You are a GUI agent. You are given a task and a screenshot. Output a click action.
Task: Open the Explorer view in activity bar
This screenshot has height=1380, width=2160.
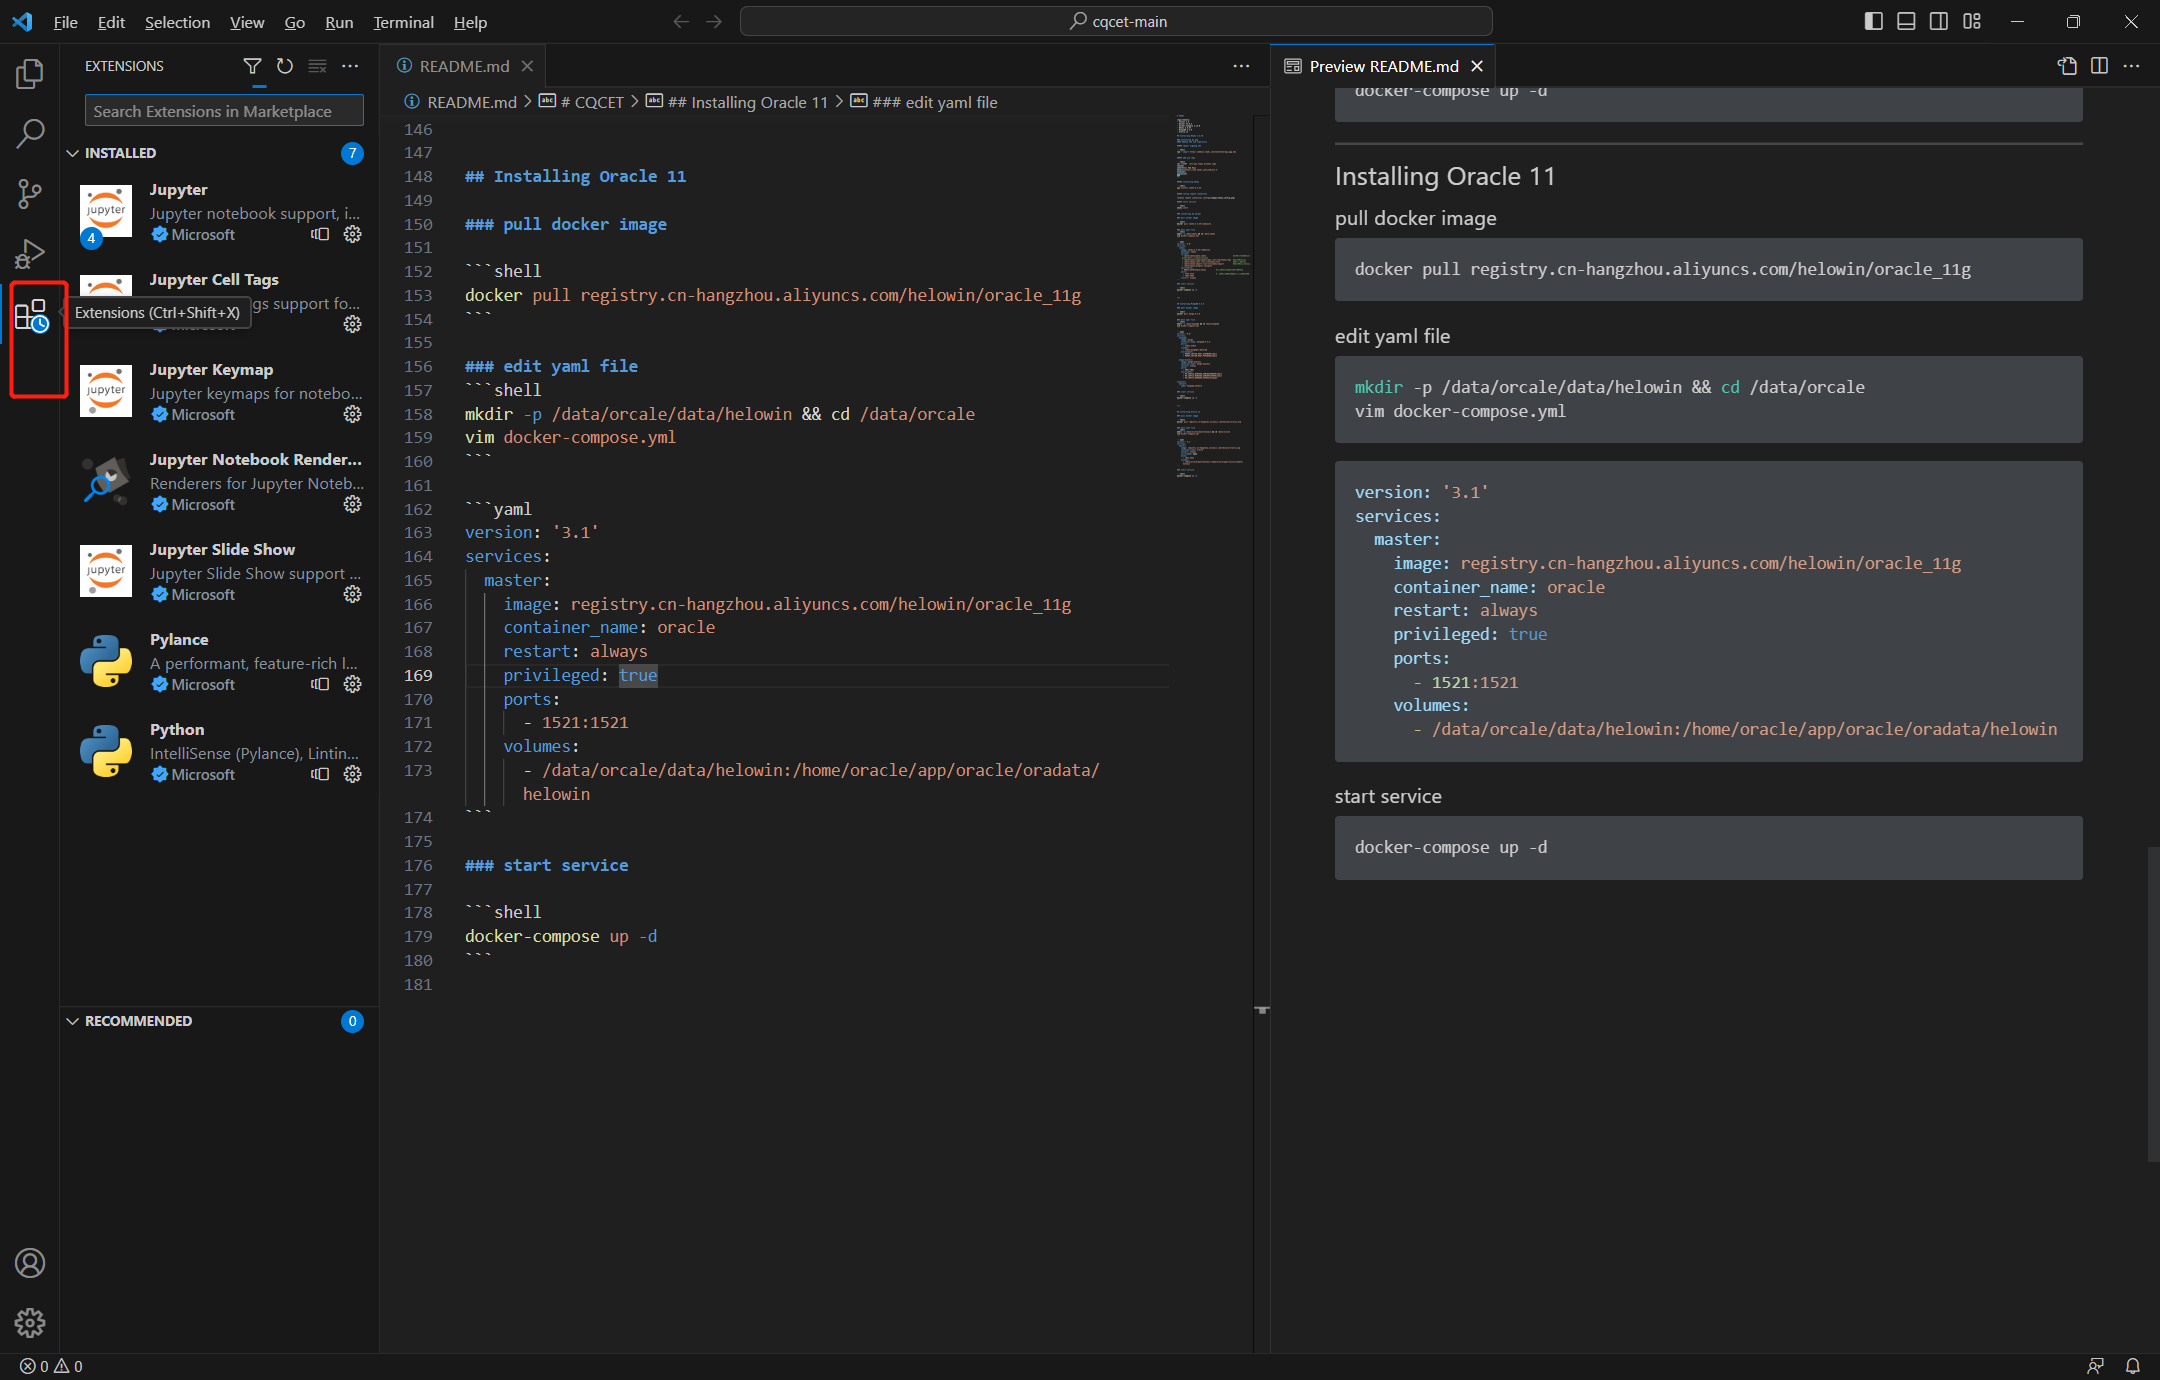pos(30,73)
